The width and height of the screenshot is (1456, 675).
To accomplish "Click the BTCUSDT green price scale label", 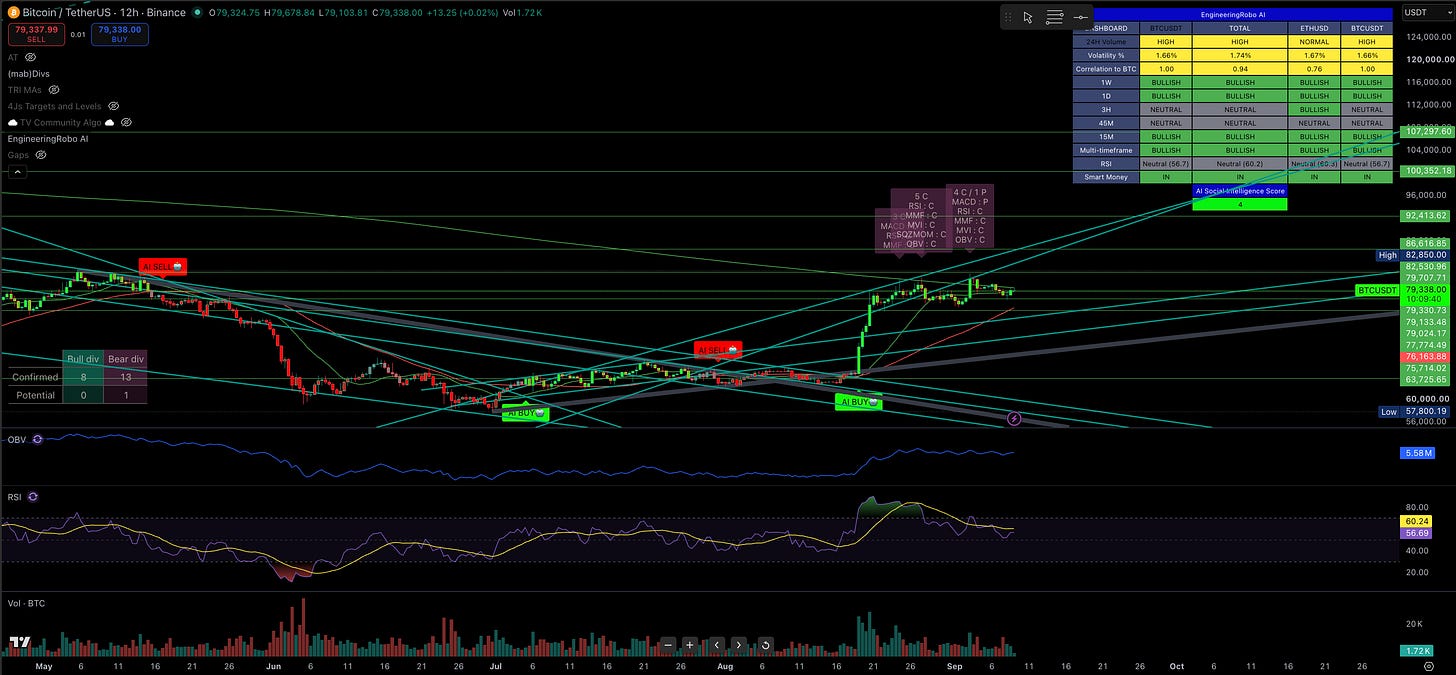I will pos(1377,290).
